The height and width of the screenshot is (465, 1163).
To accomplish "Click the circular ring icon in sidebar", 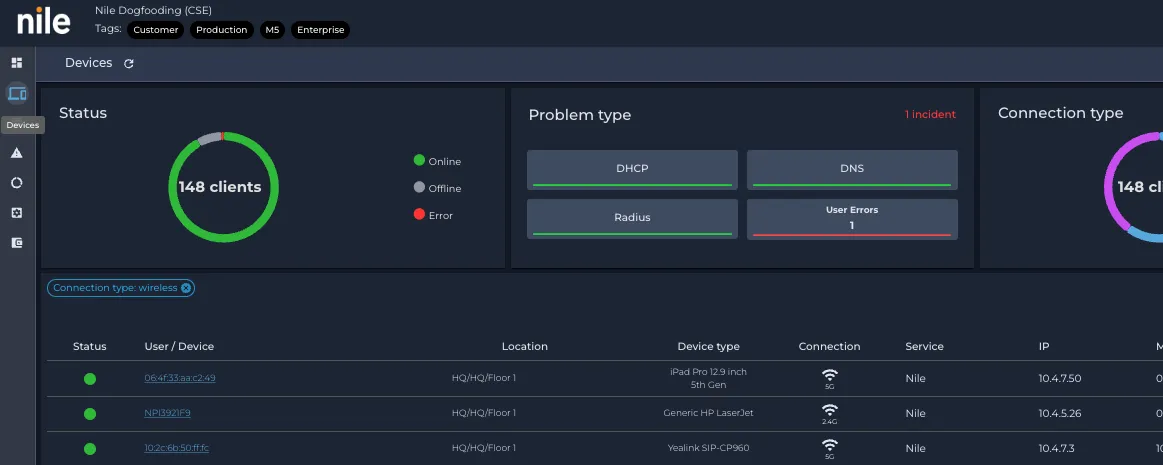I will [x=16, y=182].
